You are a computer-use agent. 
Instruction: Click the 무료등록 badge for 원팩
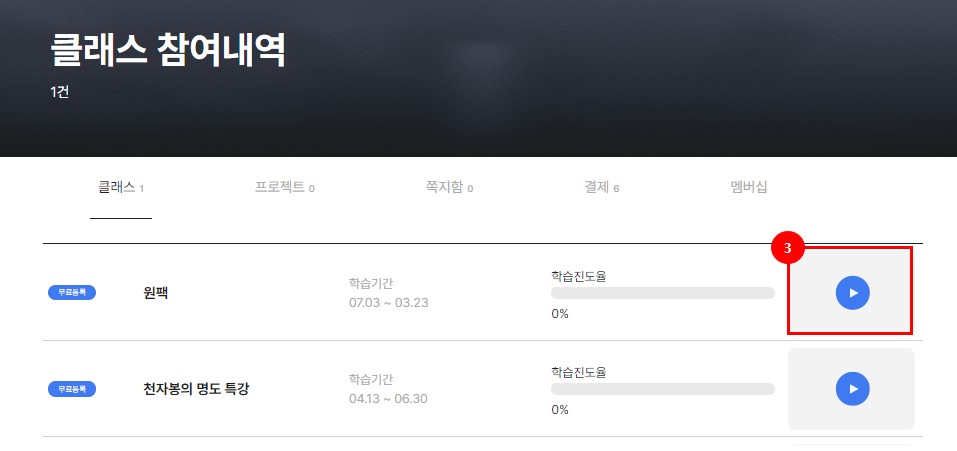tap(72, 292)
